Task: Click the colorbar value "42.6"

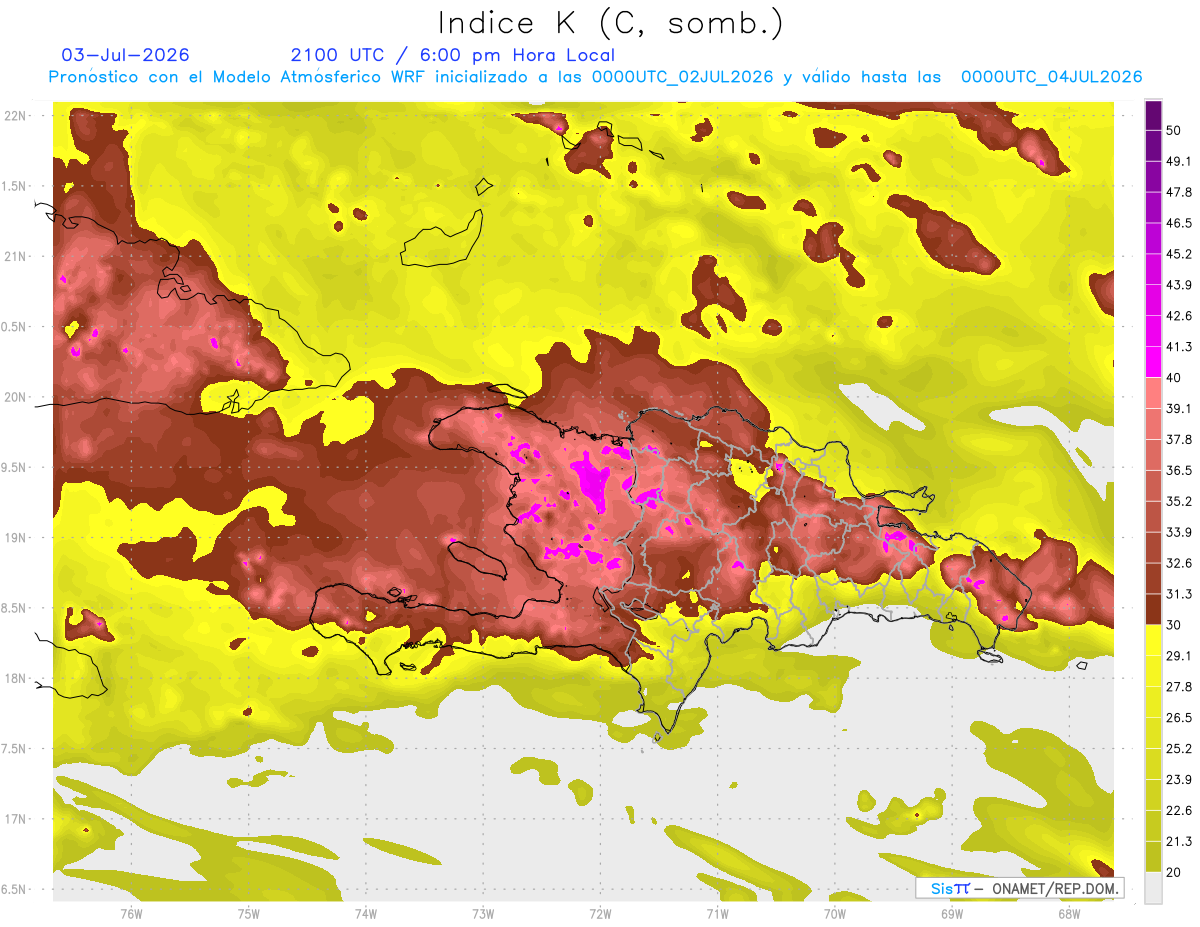Action: coord(1179,316)
